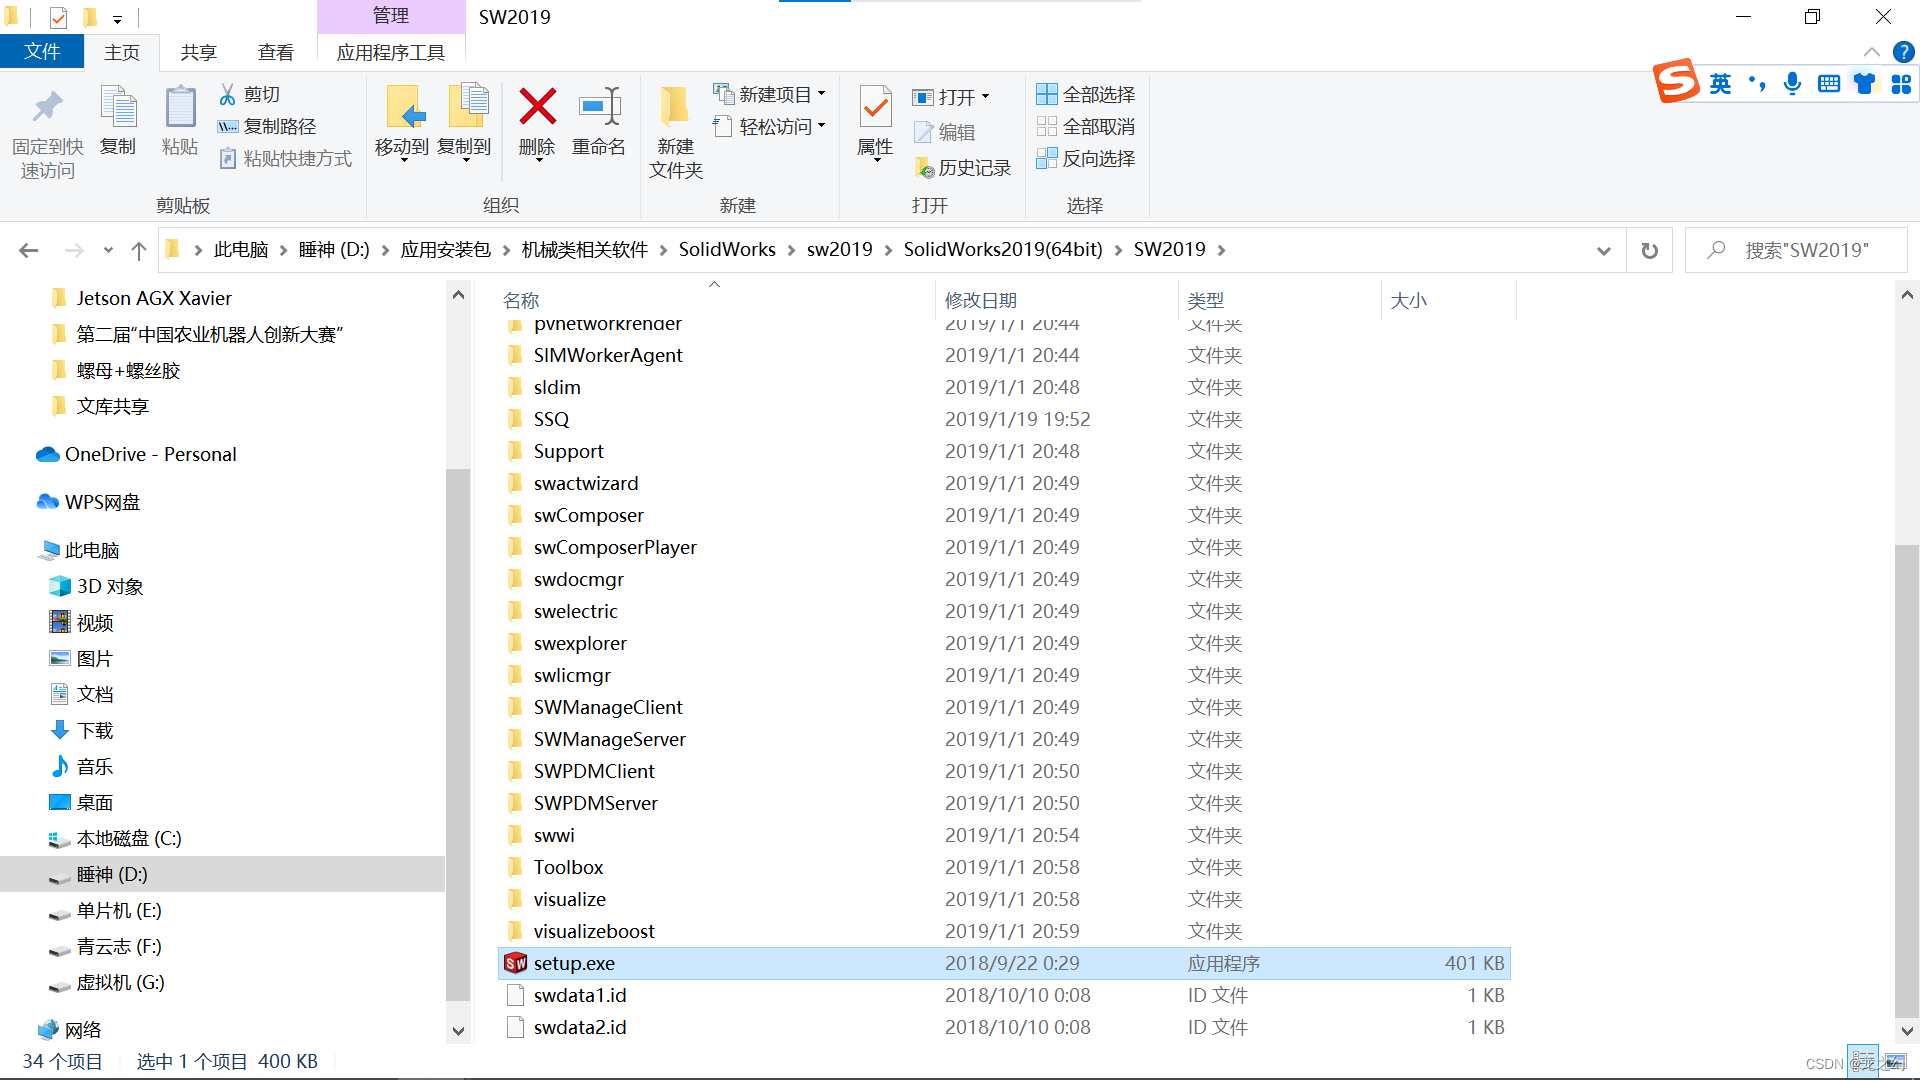This screenshot has height=1080, width=1920.
Task: Click the Cut scissors icon
Action: (x=228, y=94)
